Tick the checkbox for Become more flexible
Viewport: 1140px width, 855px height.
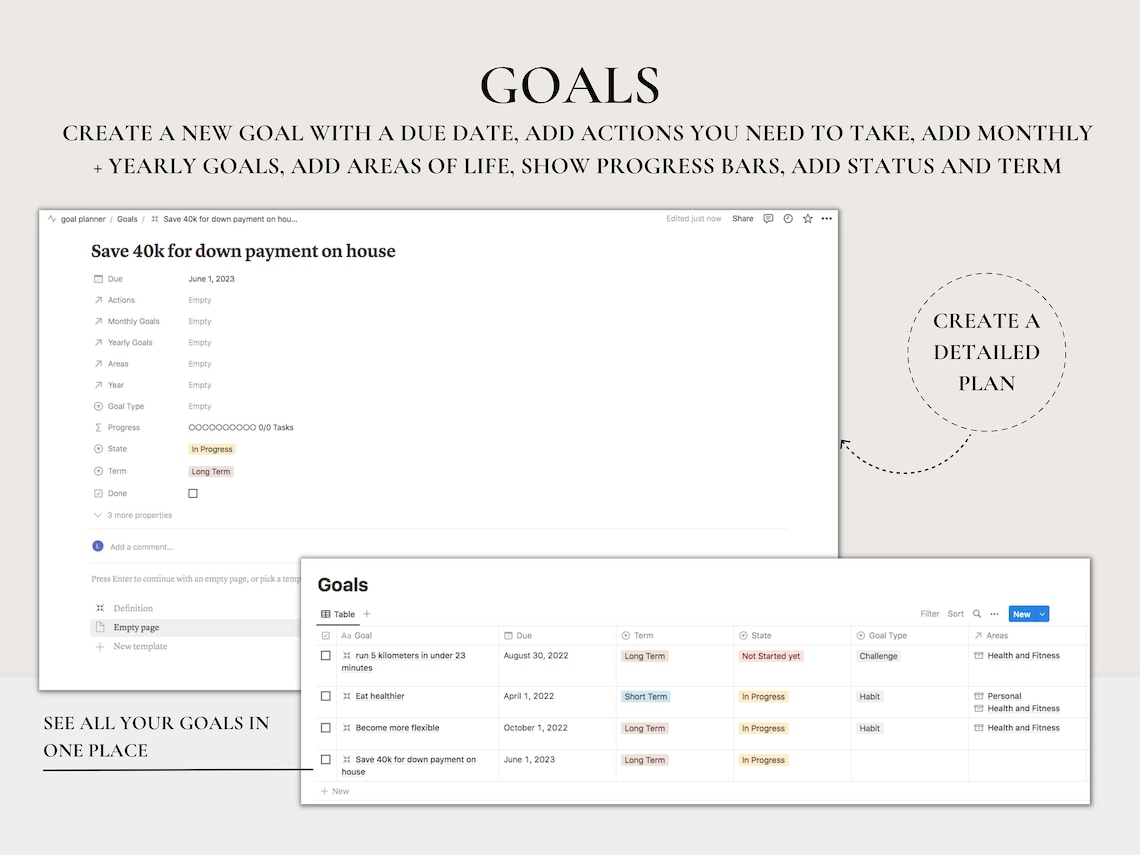tap(325, 728)
